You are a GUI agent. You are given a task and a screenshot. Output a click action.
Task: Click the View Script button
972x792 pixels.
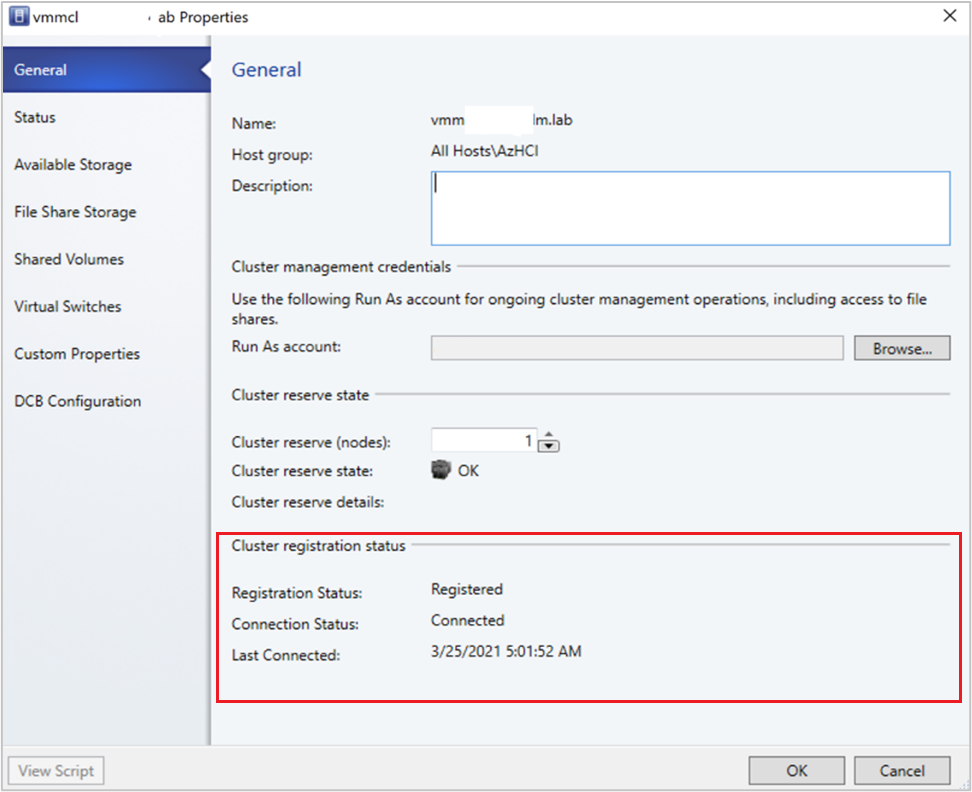(x=55, y=770)
